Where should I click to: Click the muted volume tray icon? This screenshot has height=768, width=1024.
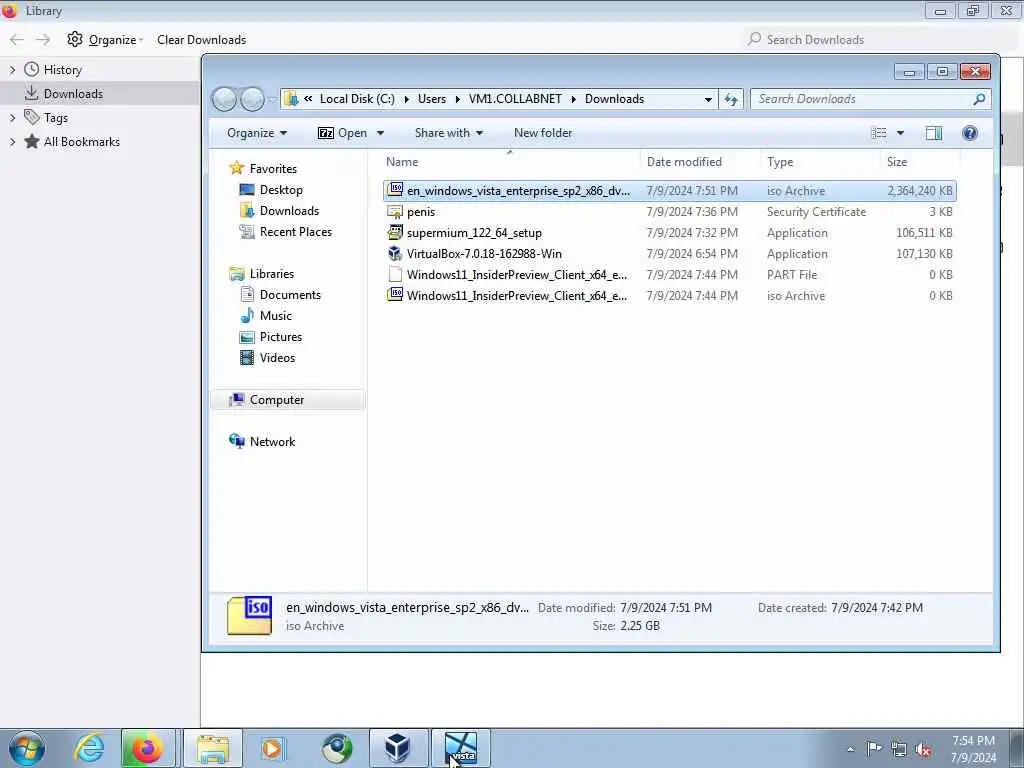tap(923, 749)
